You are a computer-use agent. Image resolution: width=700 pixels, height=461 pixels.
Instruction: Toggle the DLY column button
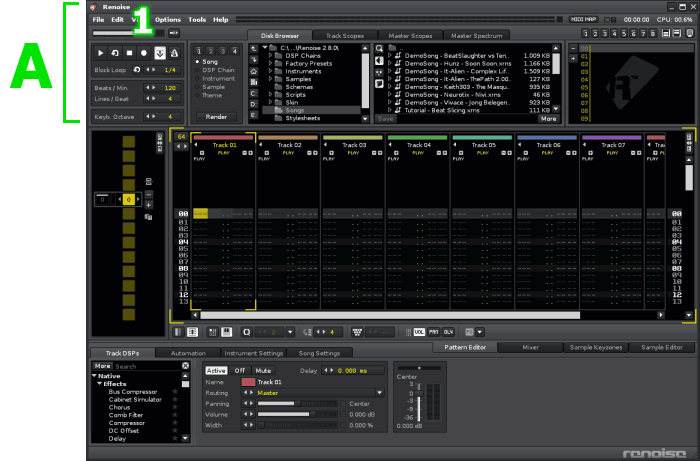click(x=448, y=332)
